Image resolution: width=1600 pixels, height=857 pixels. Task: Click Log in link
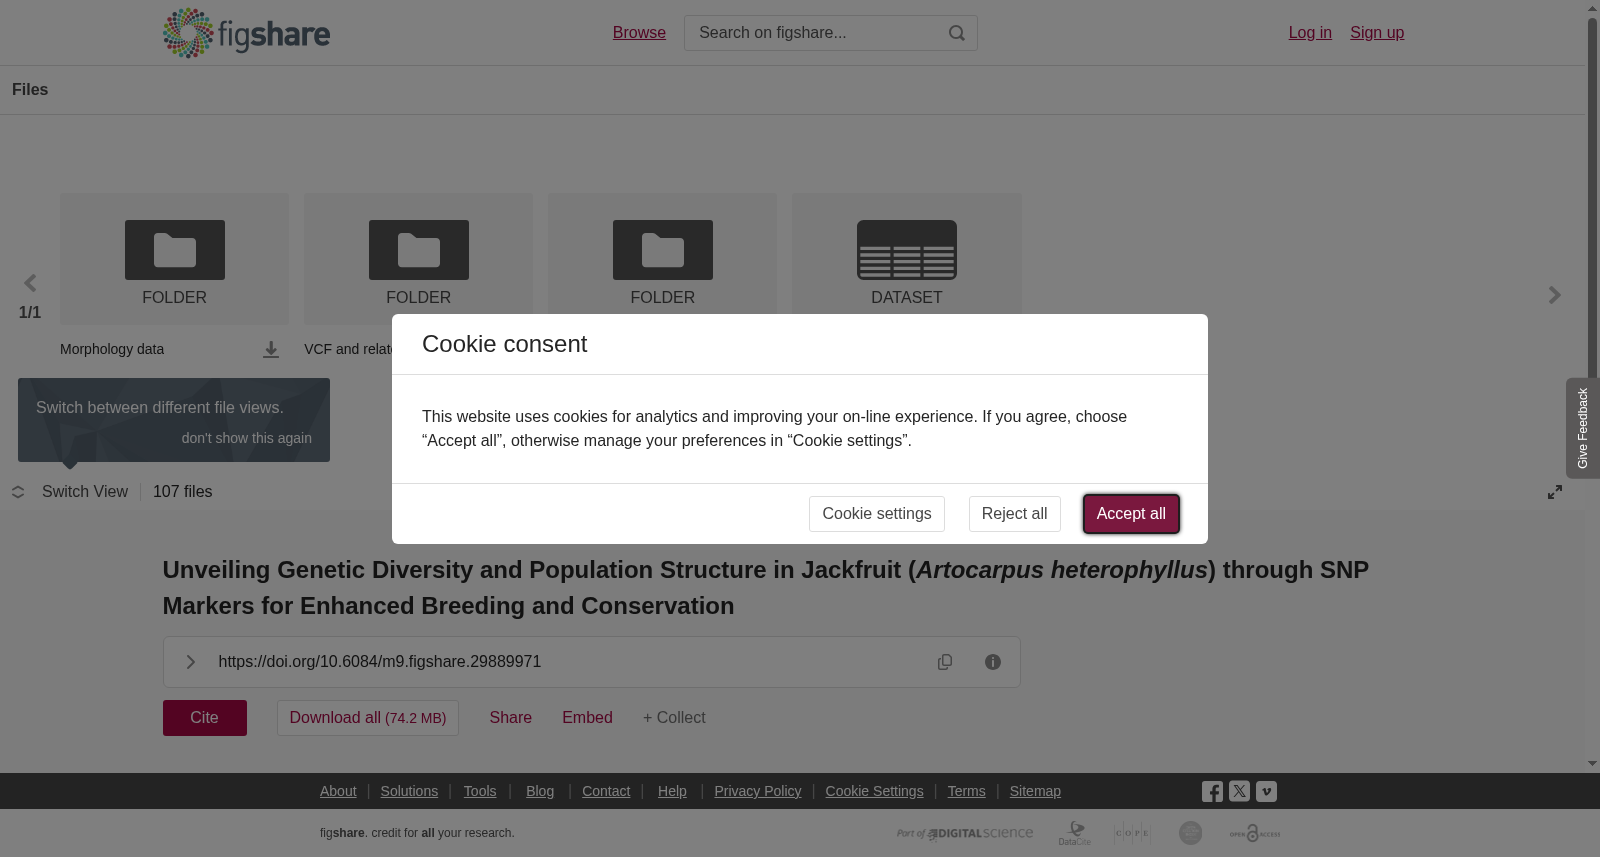[1310, 33]
